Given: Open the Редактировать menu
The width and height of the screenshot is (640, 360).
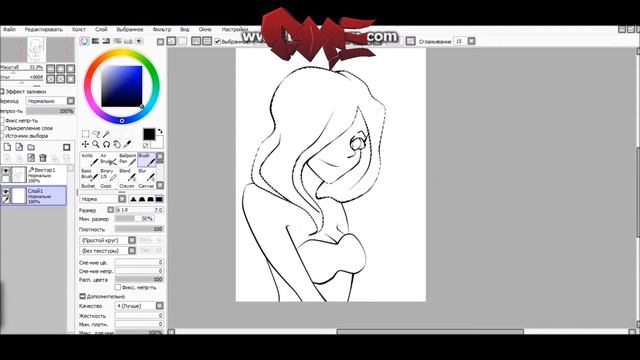Looking at the screenshot, I should 43,29.
